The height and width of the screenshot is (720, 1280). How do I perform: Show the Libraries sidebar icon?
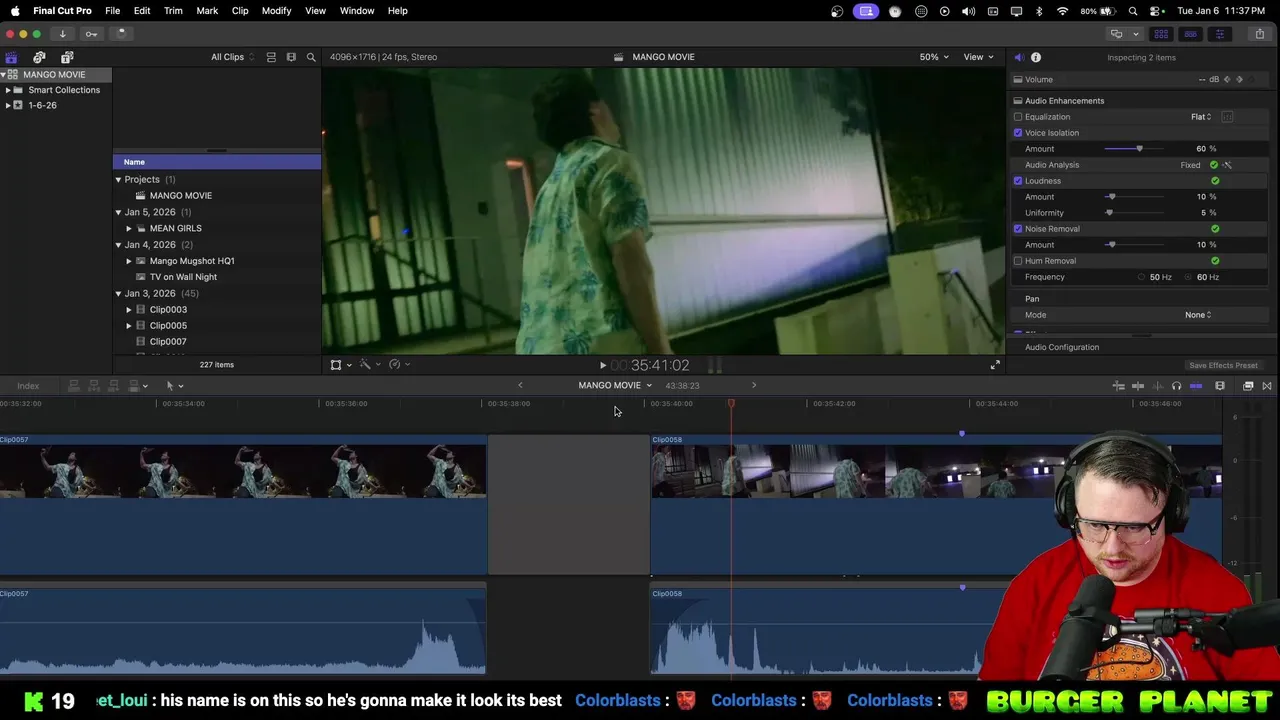coord(11,57)
